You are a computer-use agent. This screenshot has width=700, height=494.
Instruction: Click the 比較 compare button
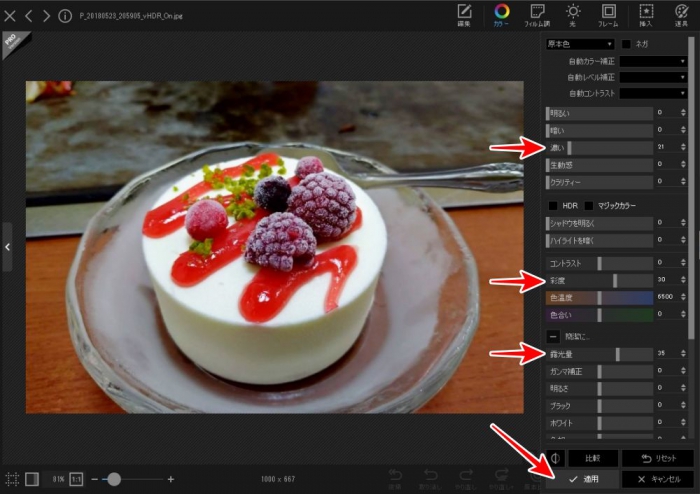click(593, 458)
